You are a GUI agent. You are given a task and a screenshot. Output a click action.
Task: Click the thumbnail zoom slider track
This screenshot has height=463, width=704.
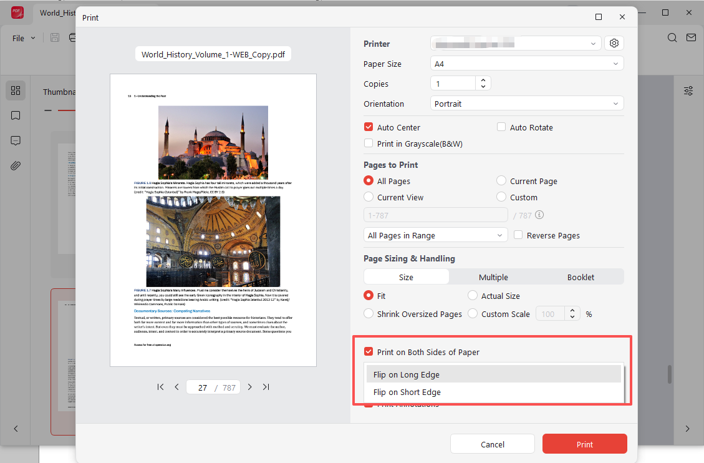tap(66, 110)
